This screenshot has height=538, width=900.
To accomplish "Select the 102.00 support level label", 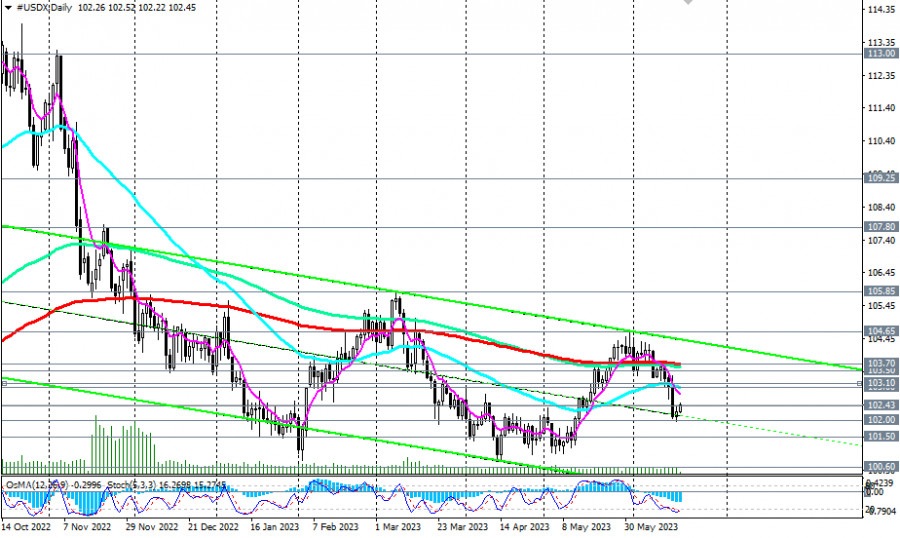I will tap(881, 420).
